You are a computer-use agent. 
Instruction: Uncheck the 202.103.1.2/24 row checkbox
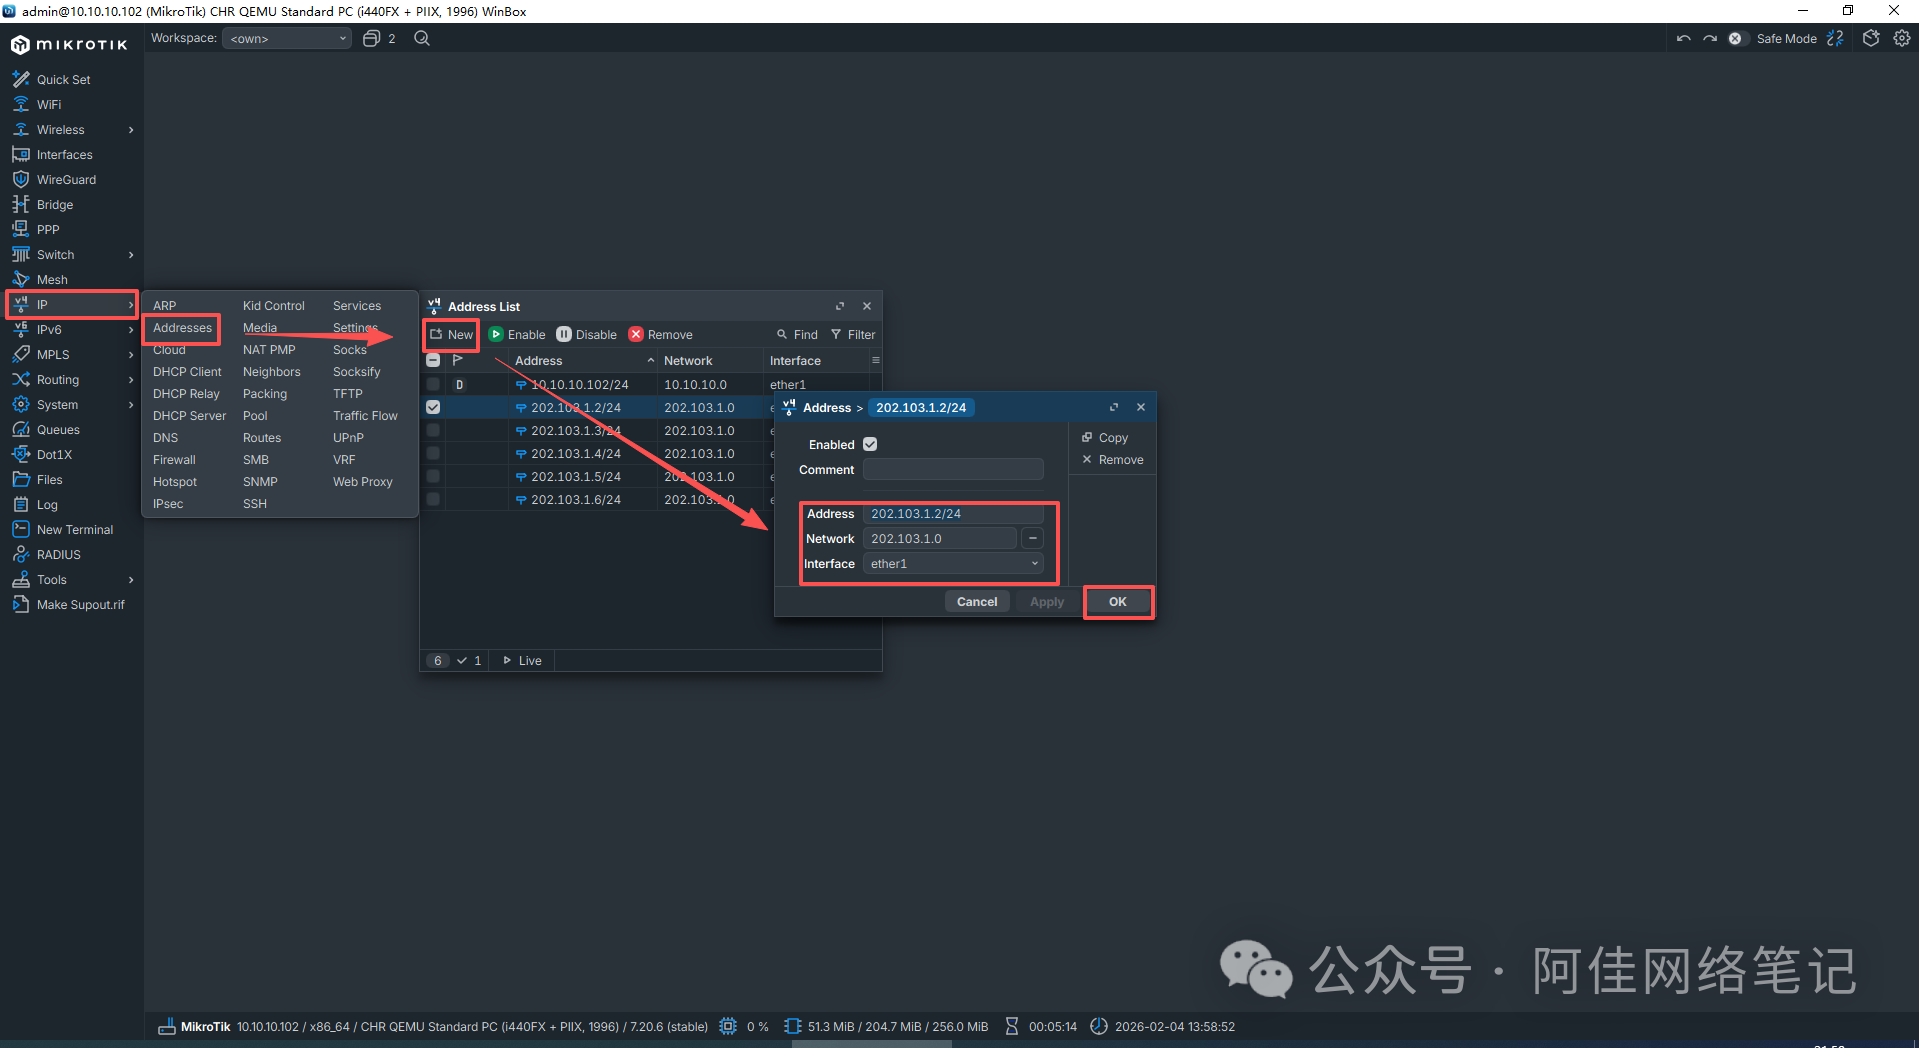point(433,407)
